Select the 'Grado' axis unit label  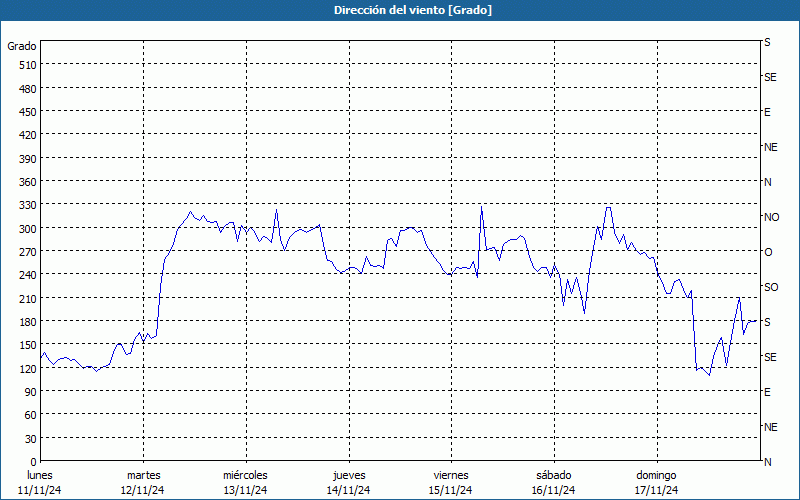click(x=22, y=46)
